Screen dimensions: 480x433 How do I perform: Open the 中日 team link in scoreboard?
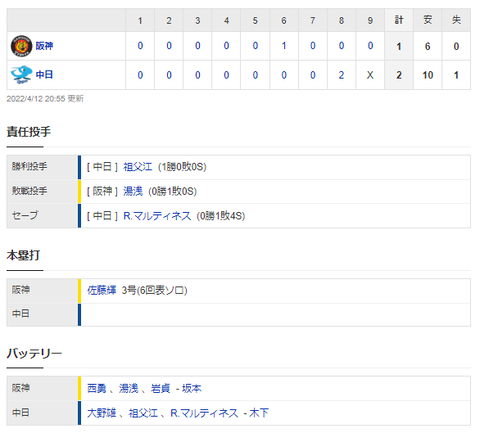pyautogui.click(x=44, y=75)
